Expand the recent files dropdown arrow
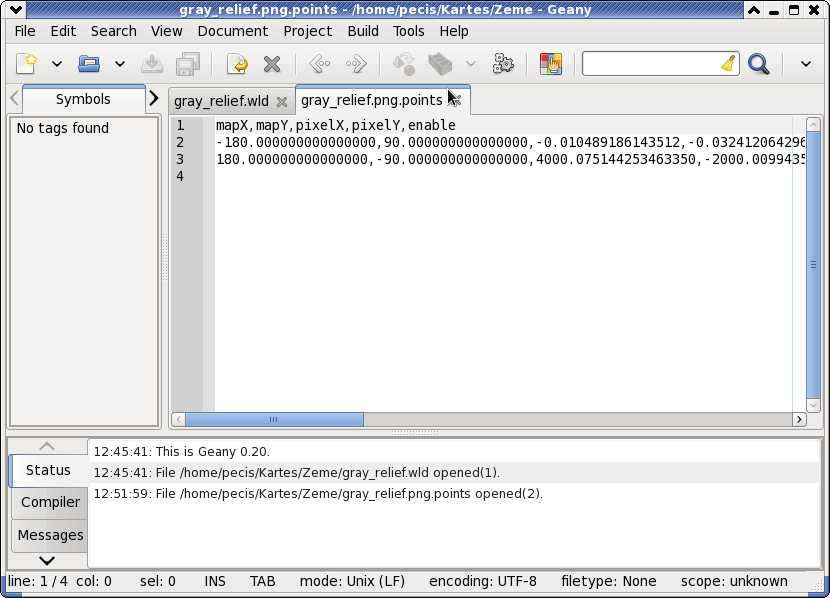 pyautogui.click(x=120, y=65)
